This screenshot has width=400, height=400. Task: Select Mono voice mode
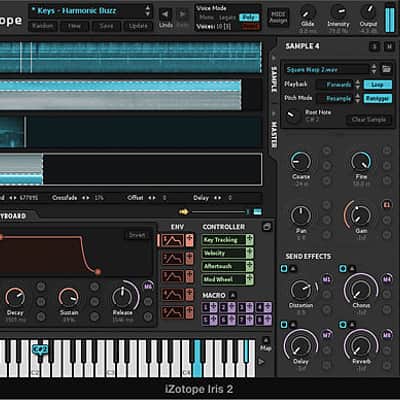click(x=206, y=17)
